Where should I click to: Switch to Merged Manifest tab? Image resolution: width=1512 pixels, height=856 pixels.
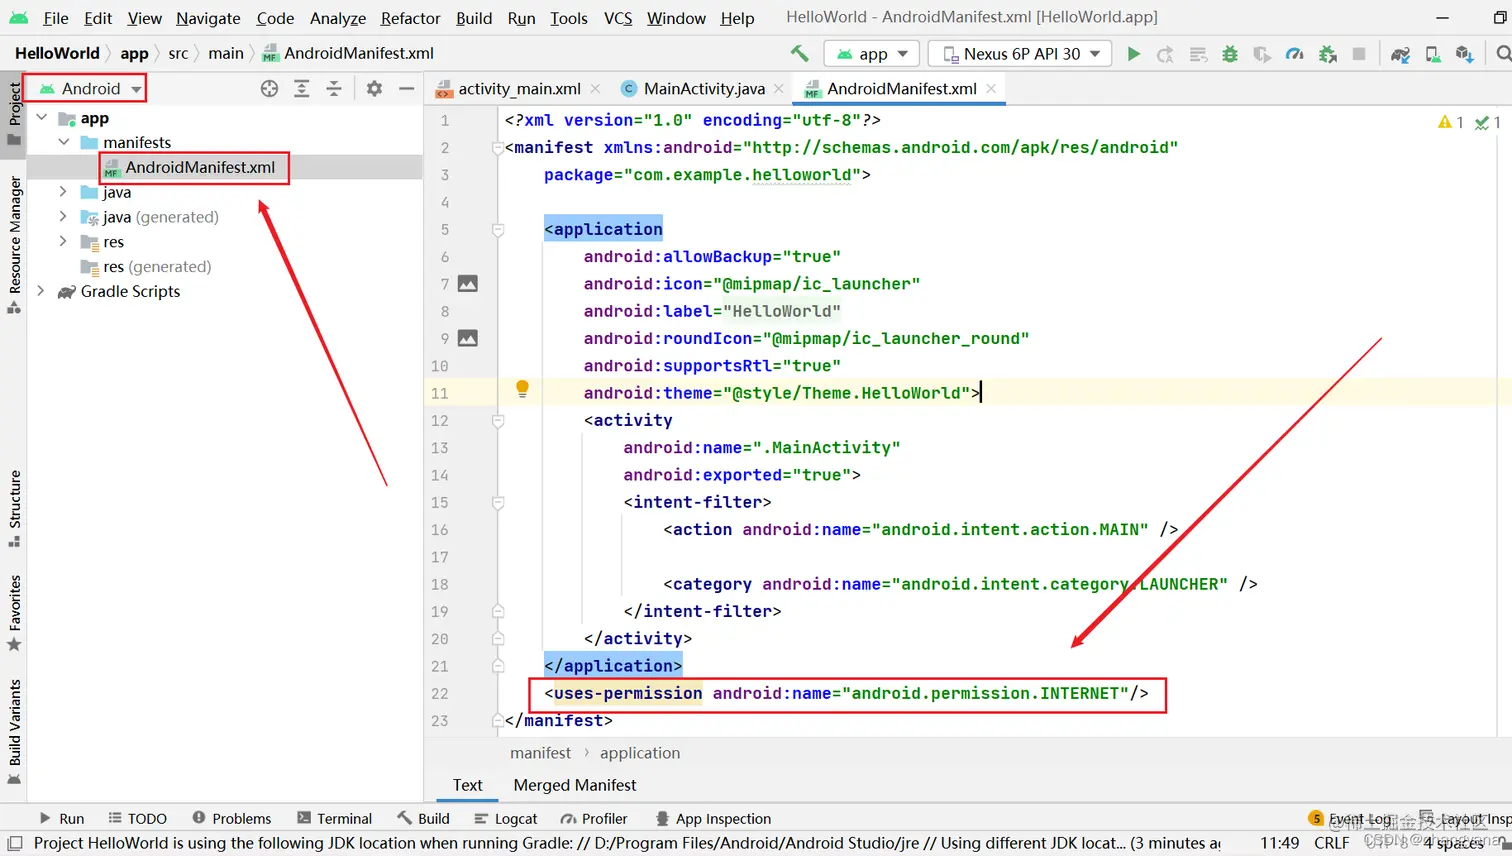[x=575, y=786]
